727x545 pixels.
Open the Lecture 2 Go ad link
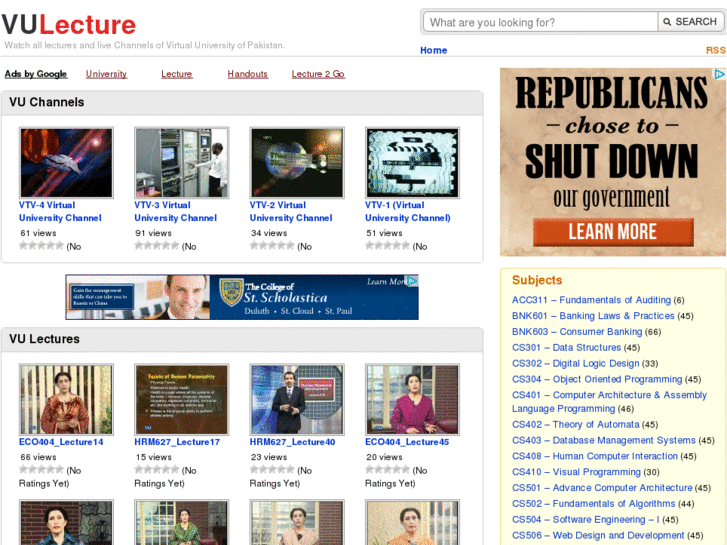(x=318, y=74)
